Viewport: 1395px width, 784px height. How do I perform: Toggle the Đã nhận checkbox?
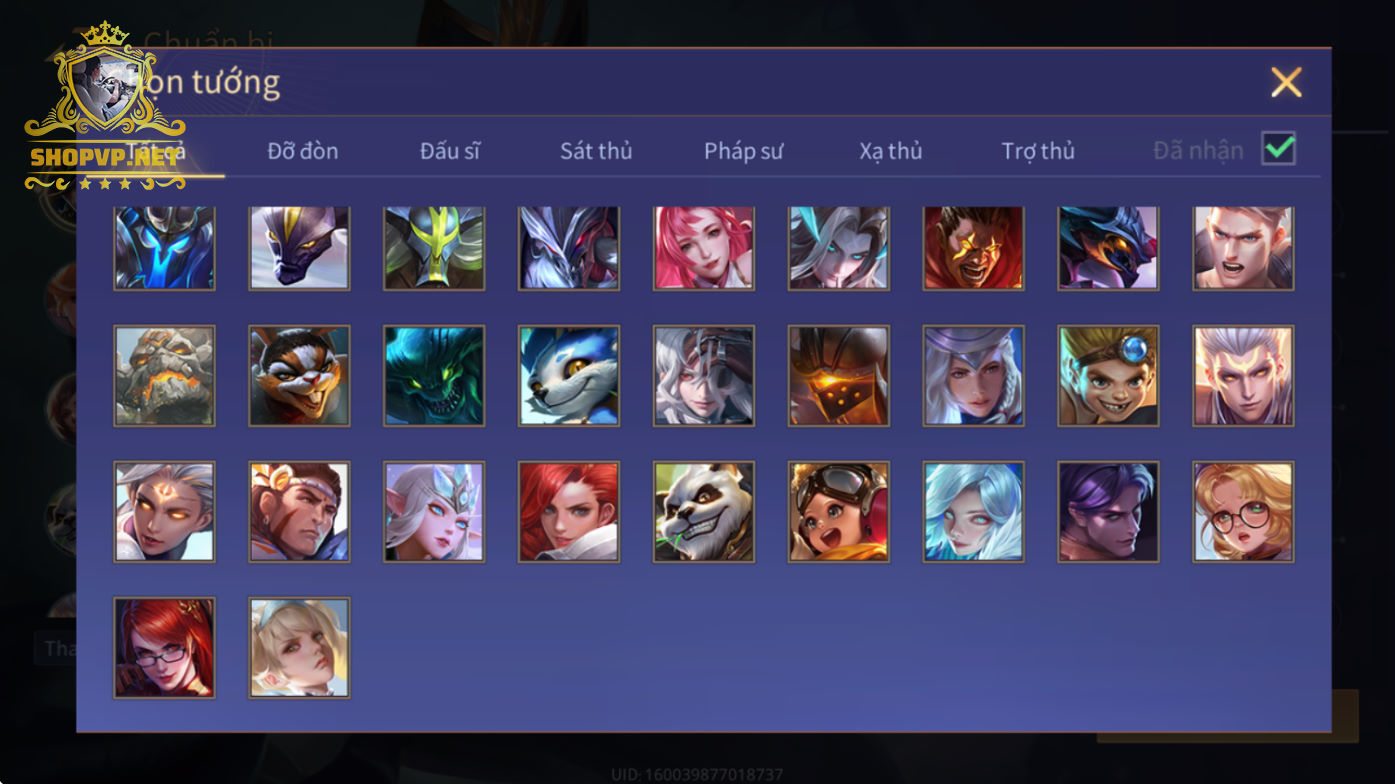point(1278,149)
